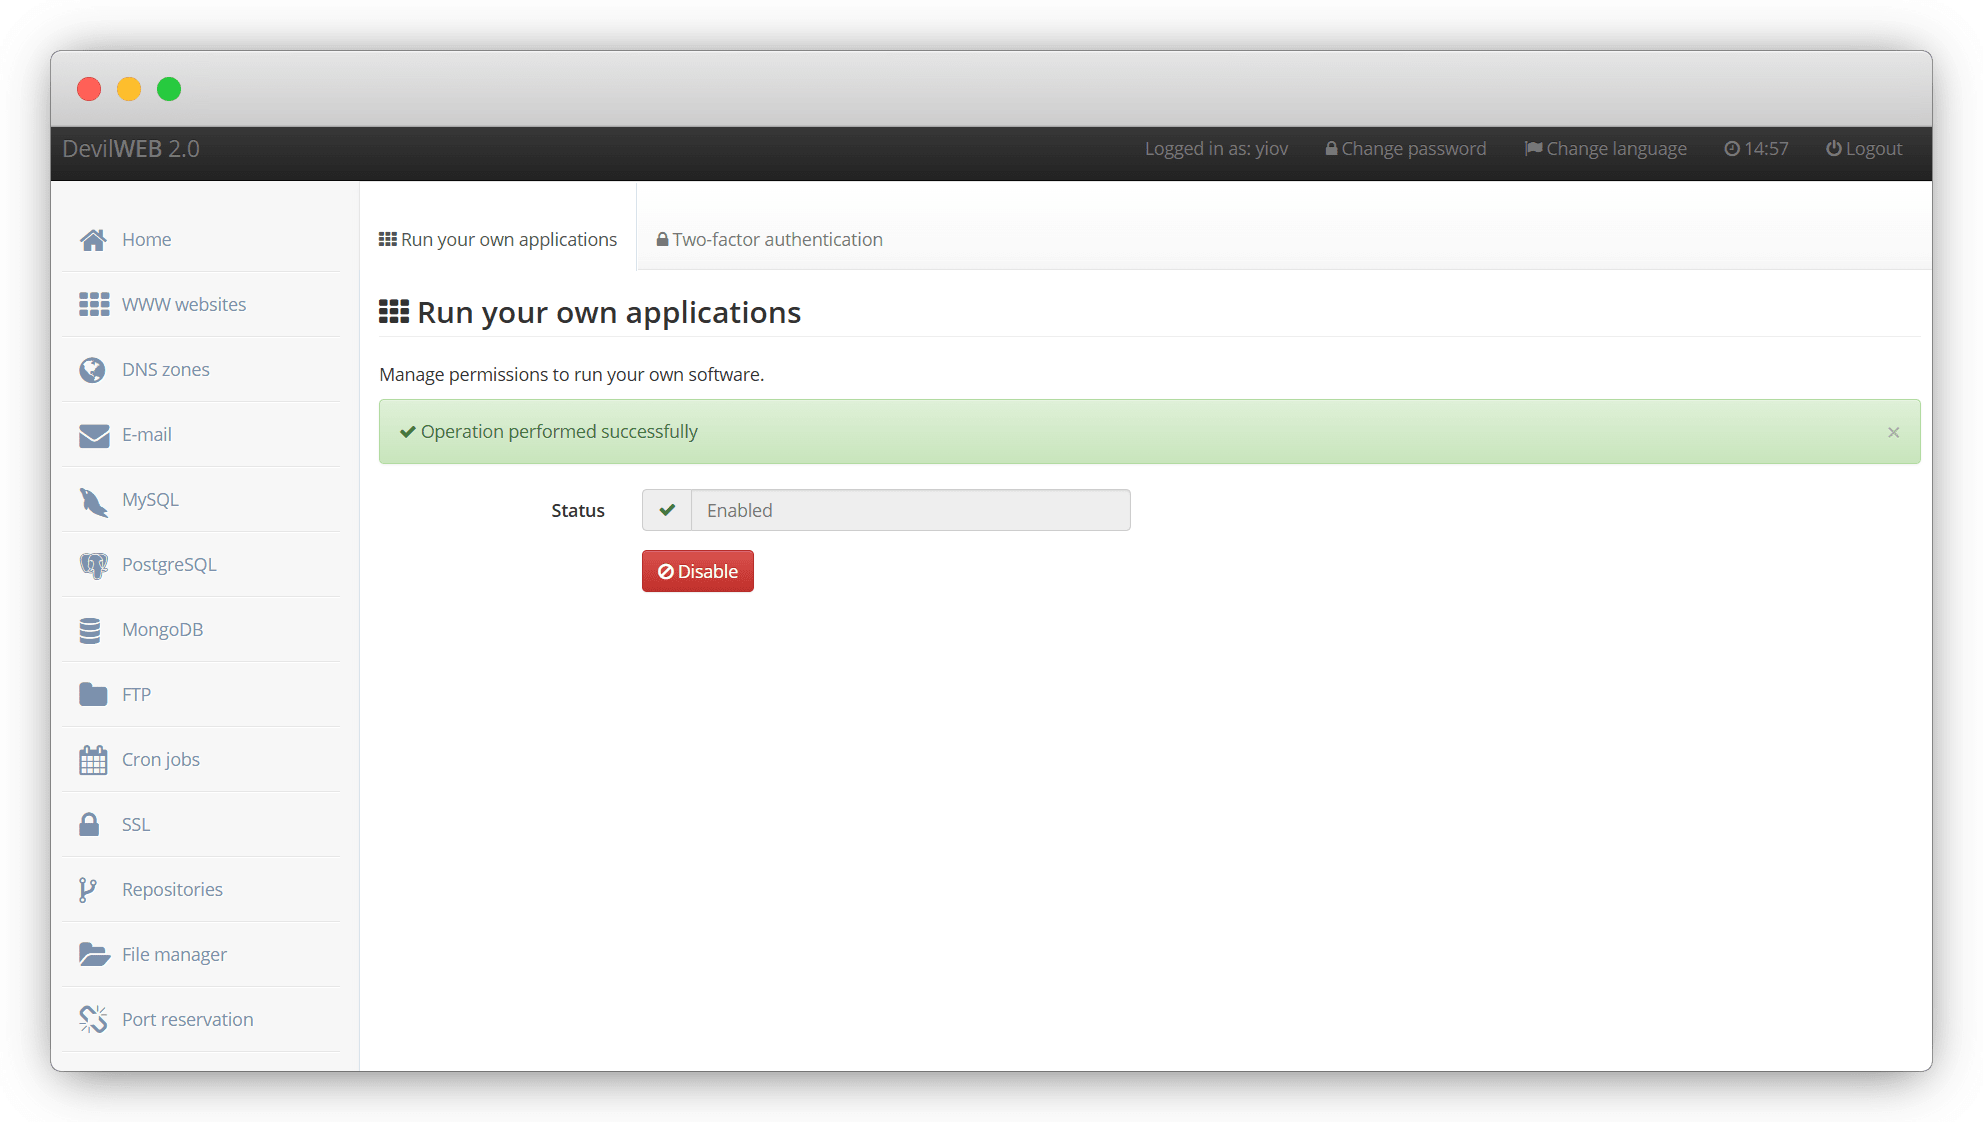This screenshot has width=1983, height=1122.
Task: Click the Port reservation link icon
Action: pyautogui.click(x=93, y=1020)
